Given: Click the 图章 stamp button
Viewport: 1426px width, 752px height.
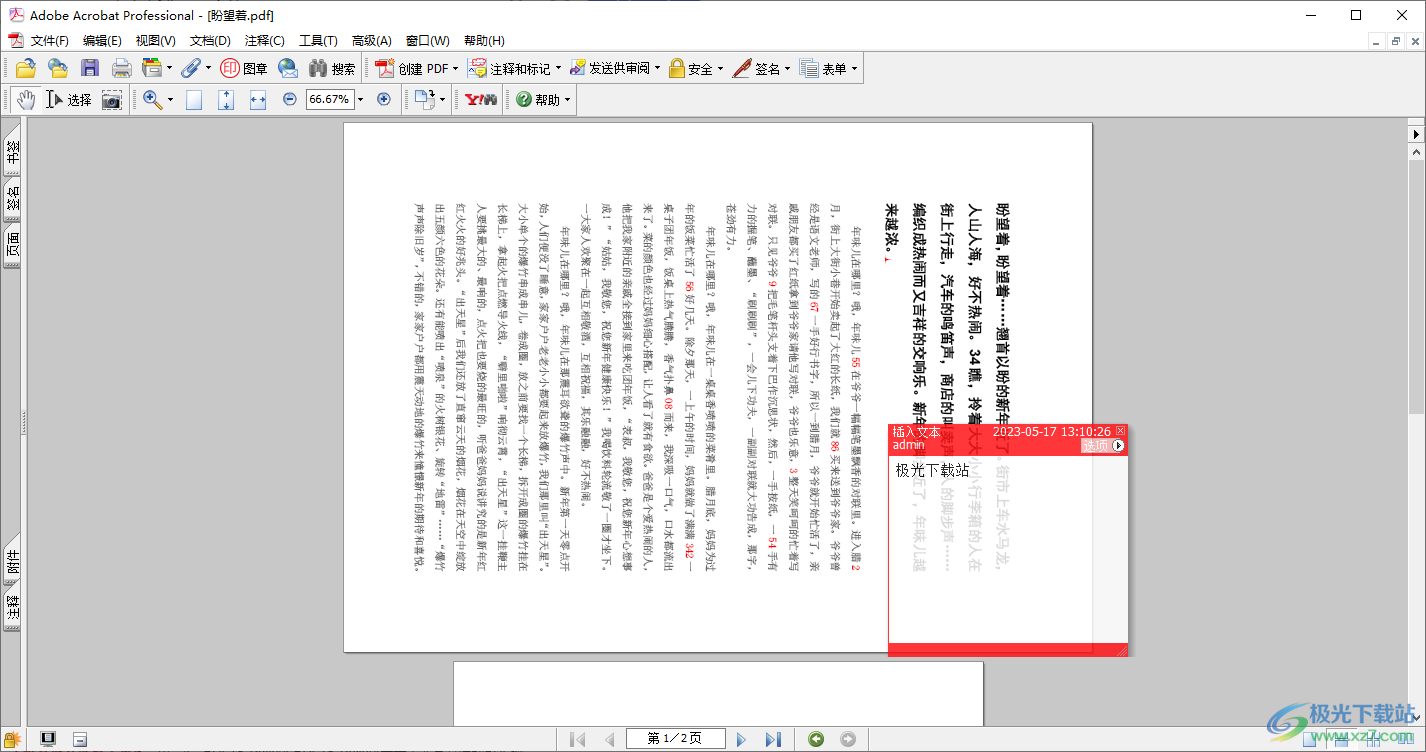Looking at the screenshot, I should pyautogui.click(x=243, y=69).
